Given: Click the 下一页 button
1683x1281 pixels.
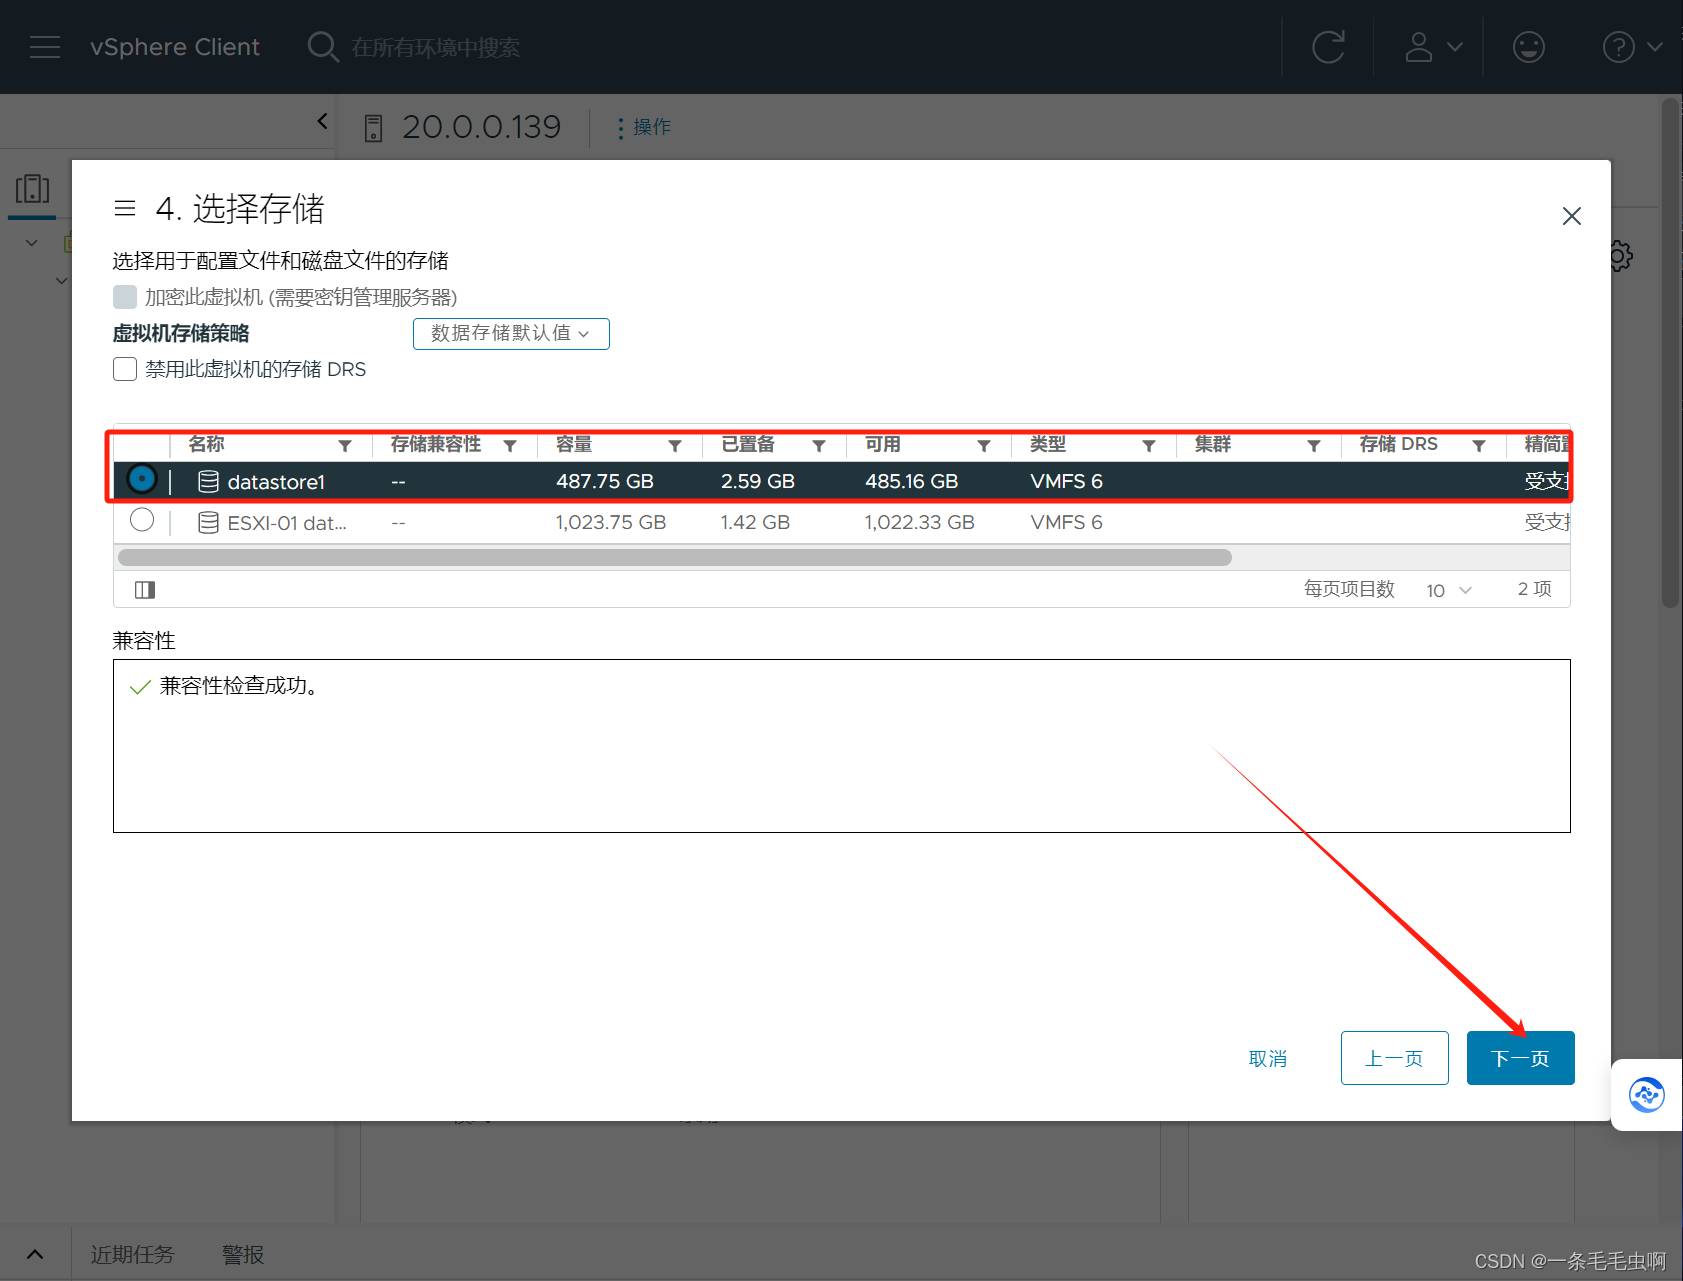Looking at the screenshot, I should [x=1519, y=1058].
